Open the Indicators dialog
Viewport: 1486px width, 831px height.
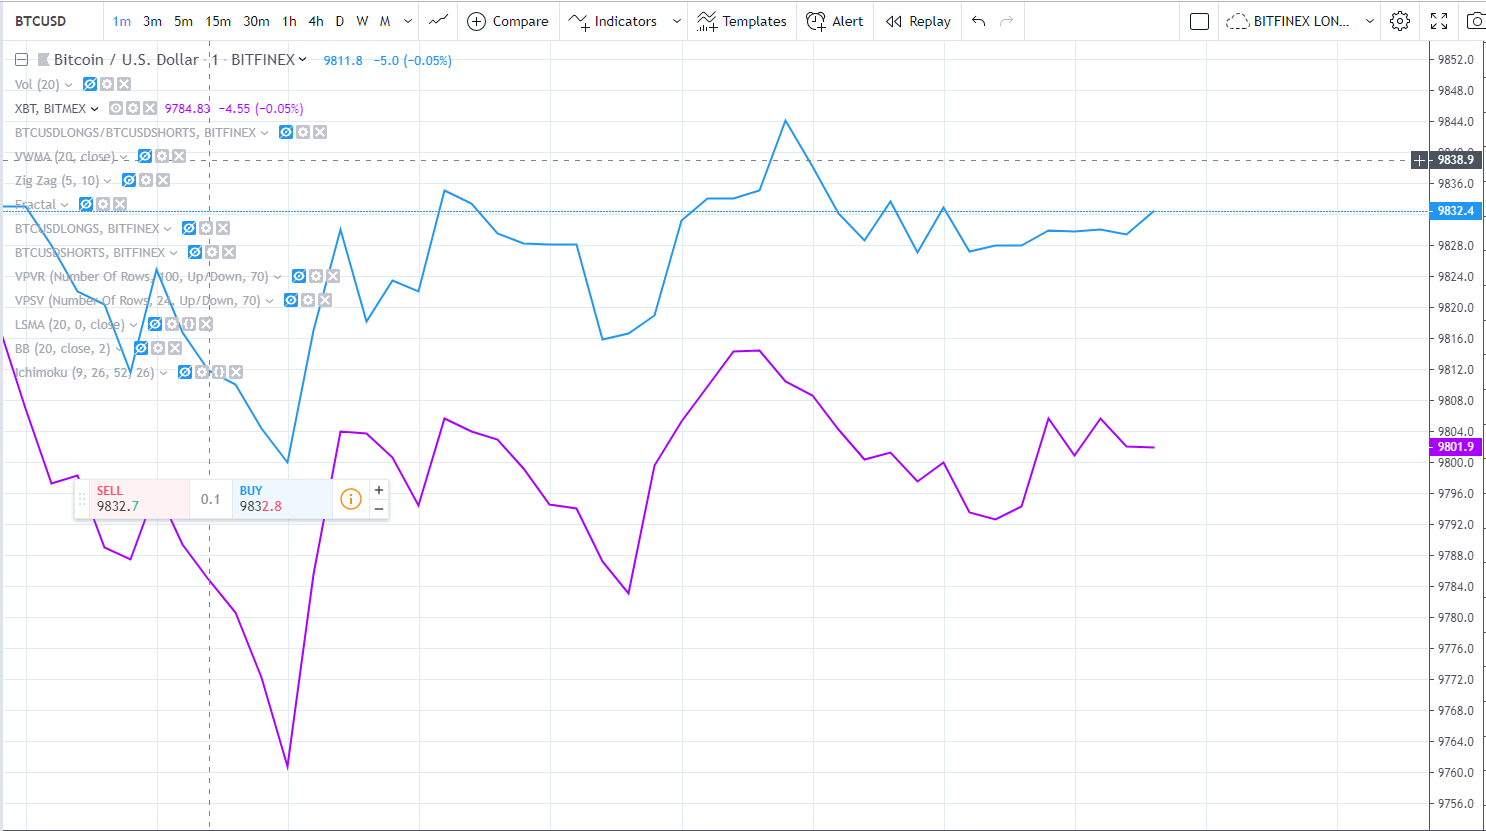613,21
